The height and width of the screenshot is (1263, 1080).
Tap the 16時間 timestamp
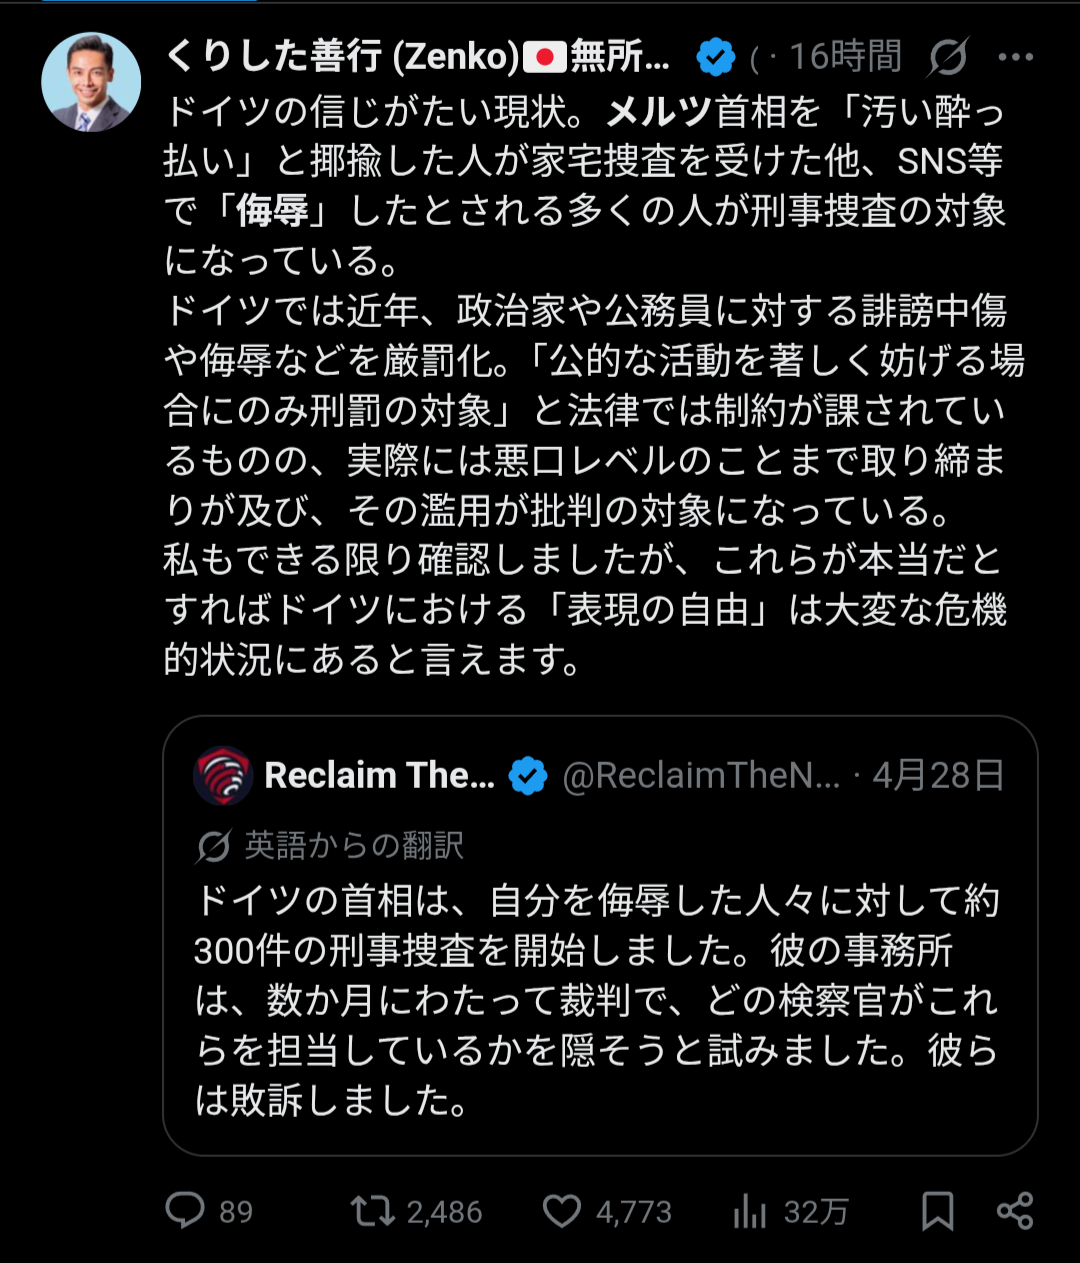tap(845, 58)
